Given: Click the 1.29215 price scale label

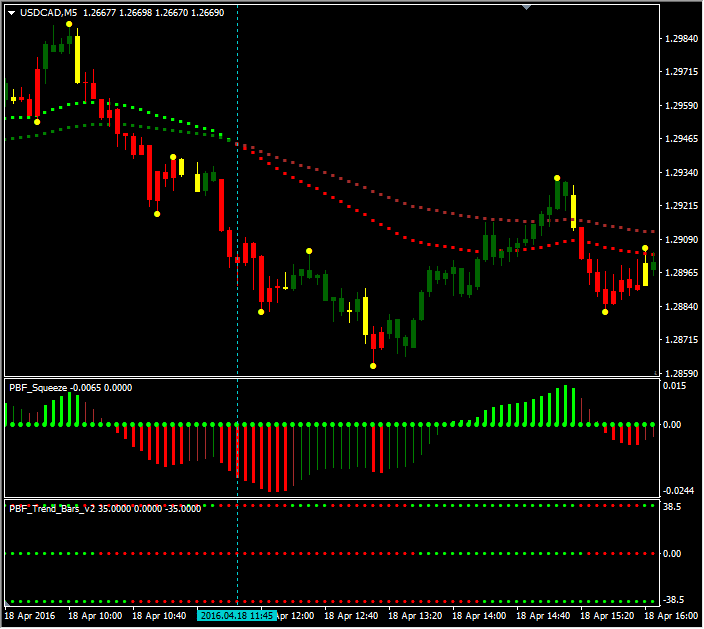Looking at the screenshot, I should point(681,206).
